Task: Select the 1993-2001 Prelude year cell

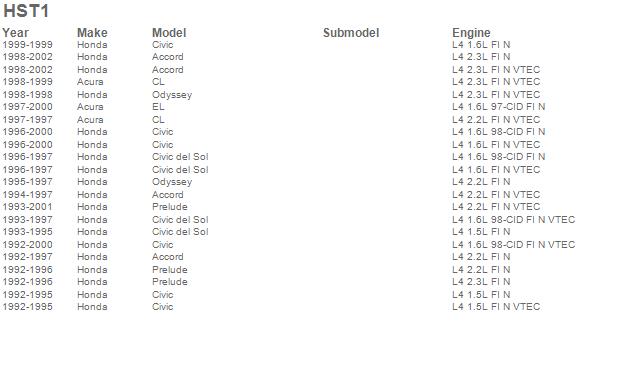Action: pyautogui.click(x=28, y=207)
